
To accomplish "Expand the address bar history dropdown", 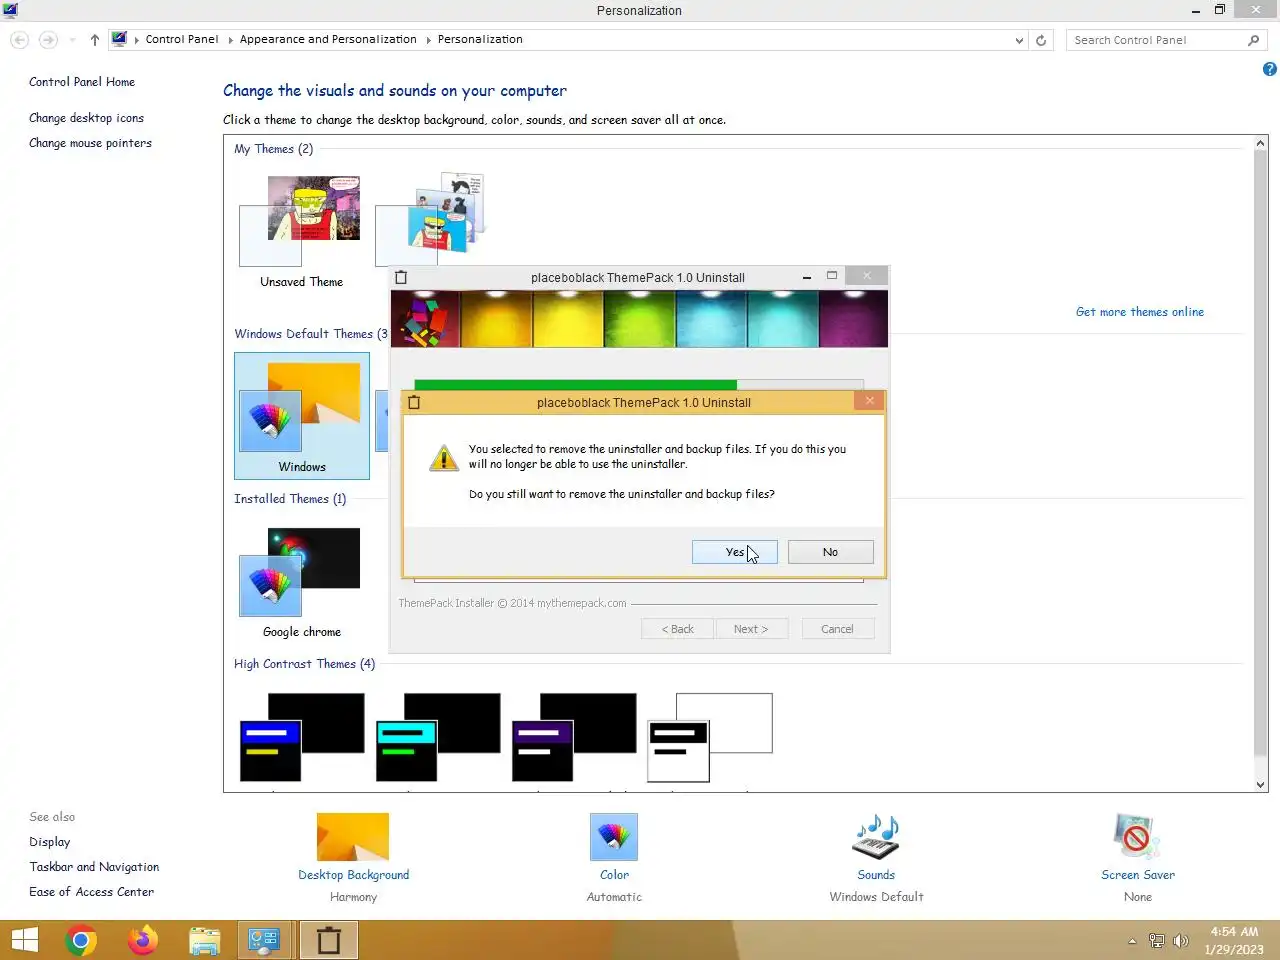I will point(1019,40).
